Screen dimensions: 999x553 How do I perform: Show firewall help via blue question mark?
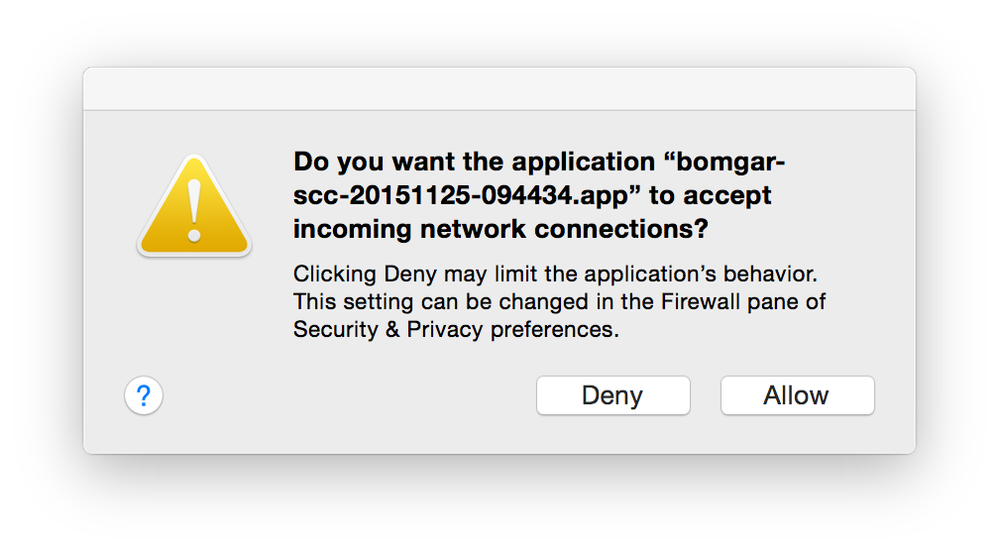coord(143,396)
